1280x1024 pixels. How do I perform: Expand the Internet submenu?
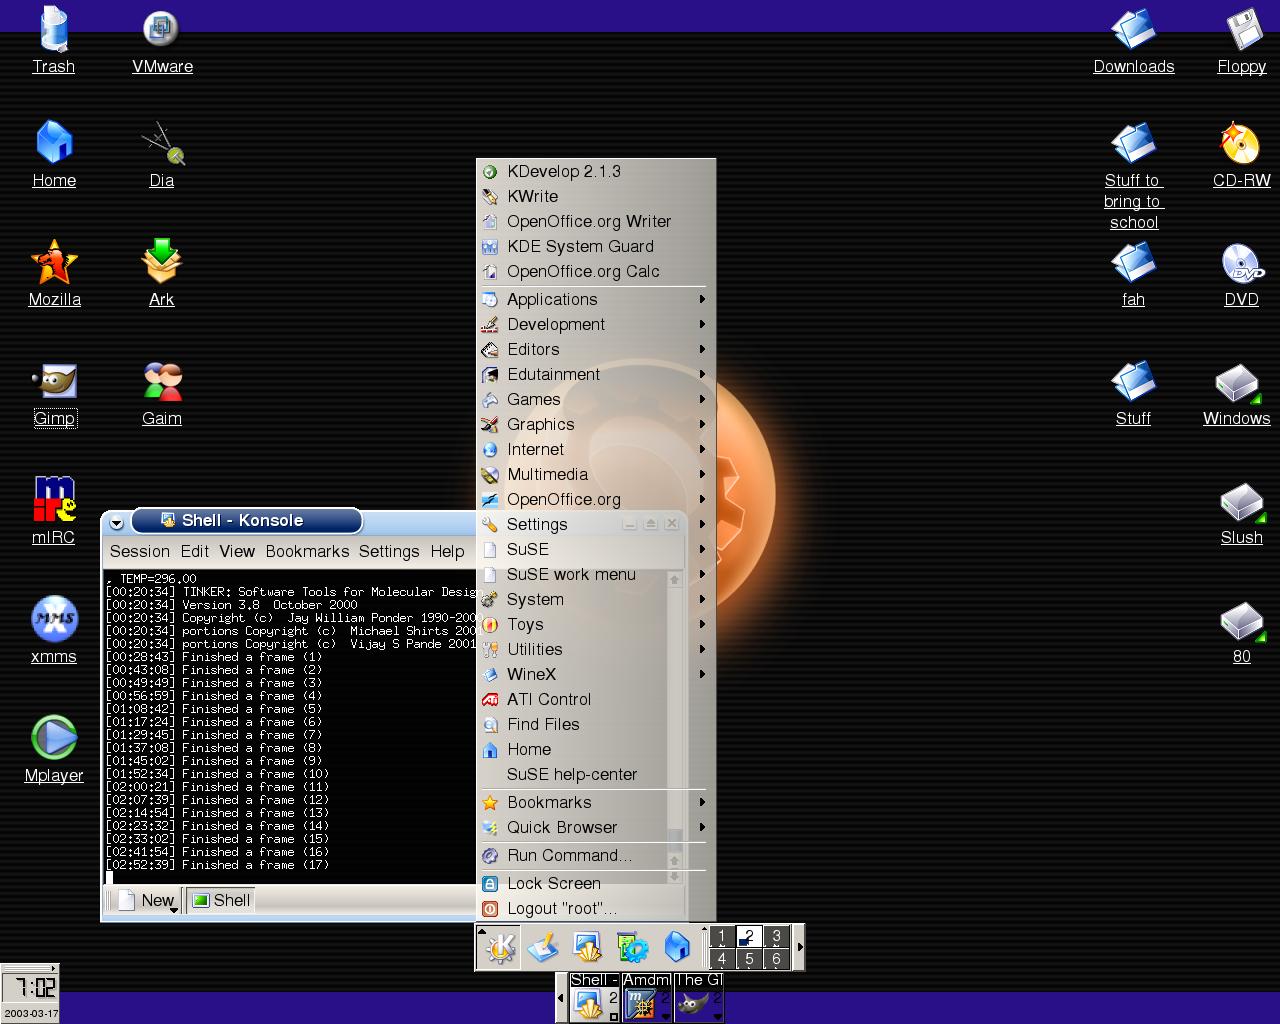[x=595, y=449]
